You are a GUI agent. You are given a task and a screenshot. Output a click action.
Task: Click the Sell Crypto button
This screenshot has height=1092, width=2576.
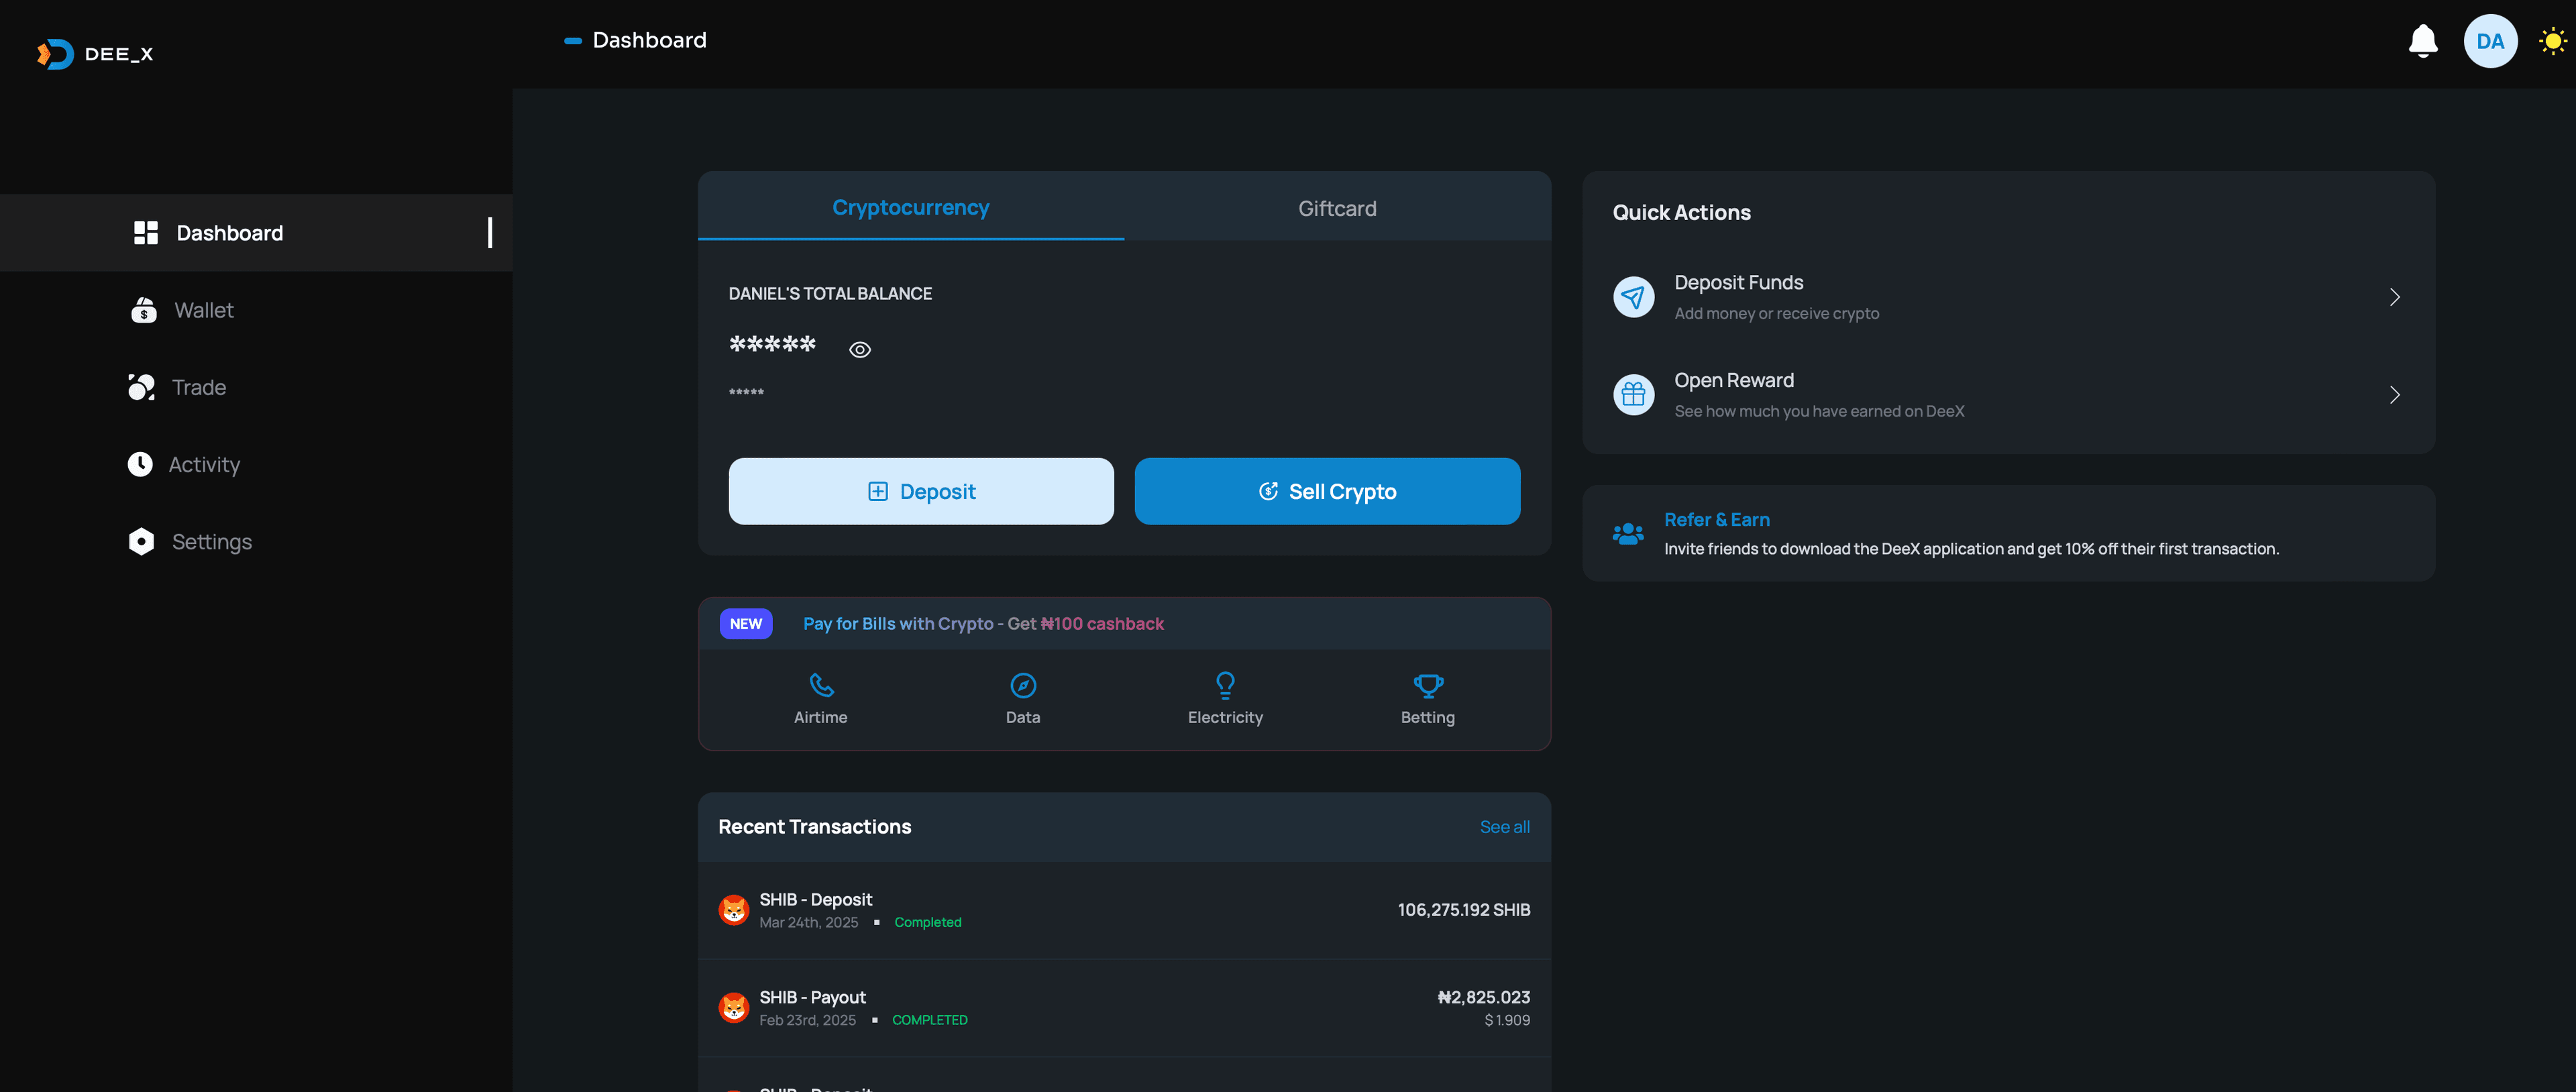[x=1327, y=491]
